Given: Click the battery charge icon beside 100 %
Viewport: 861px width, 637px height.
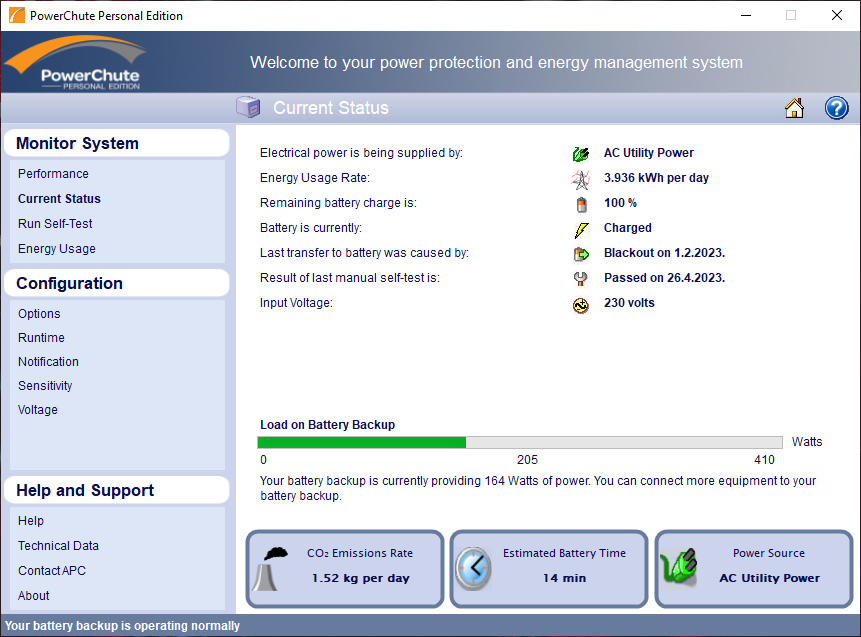Looking at the screenshot, I should click(x=581, y=204).
